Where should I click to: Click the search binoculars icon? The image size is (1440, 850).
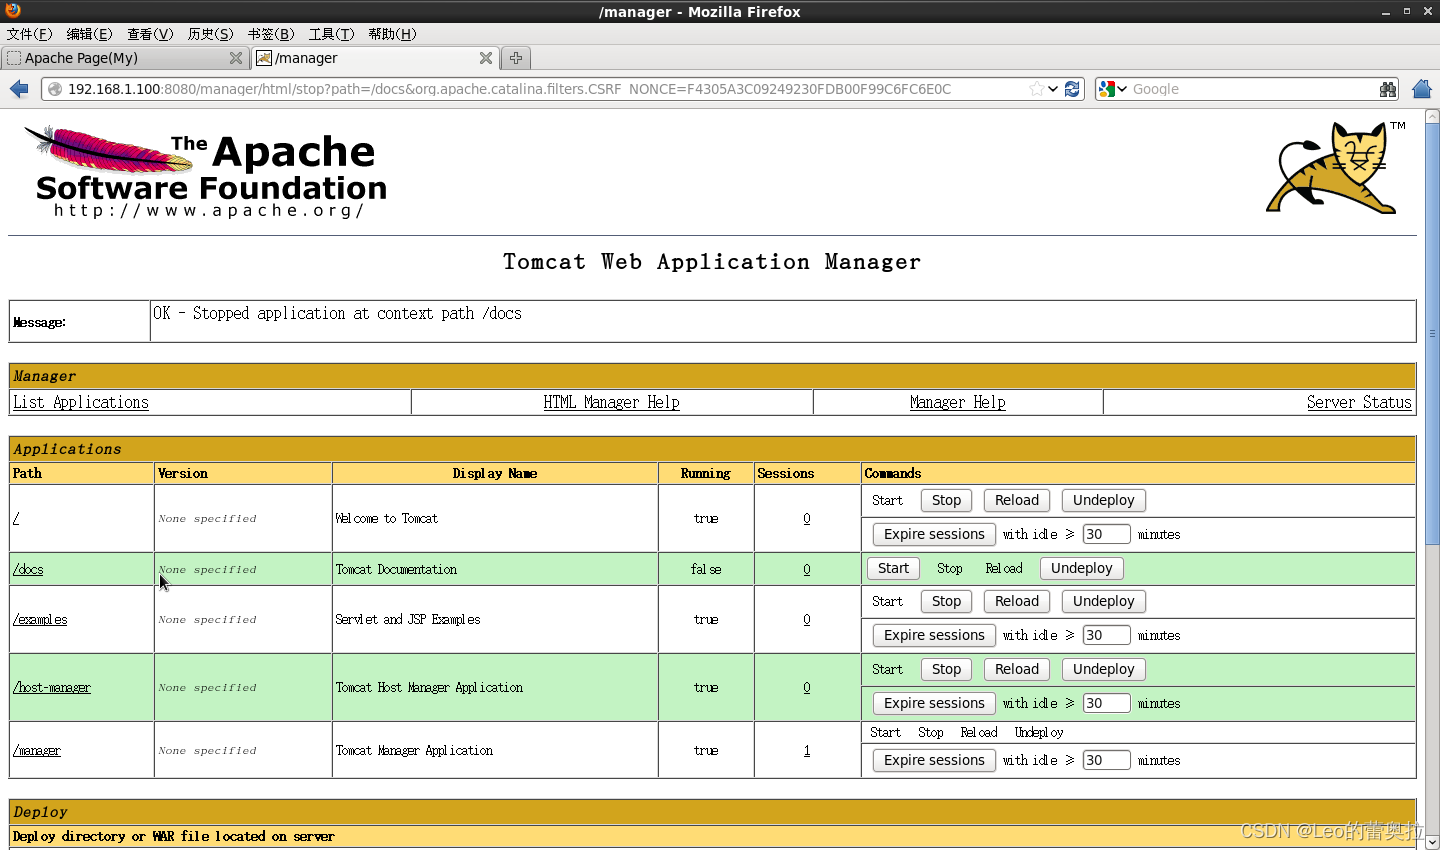1388,89
